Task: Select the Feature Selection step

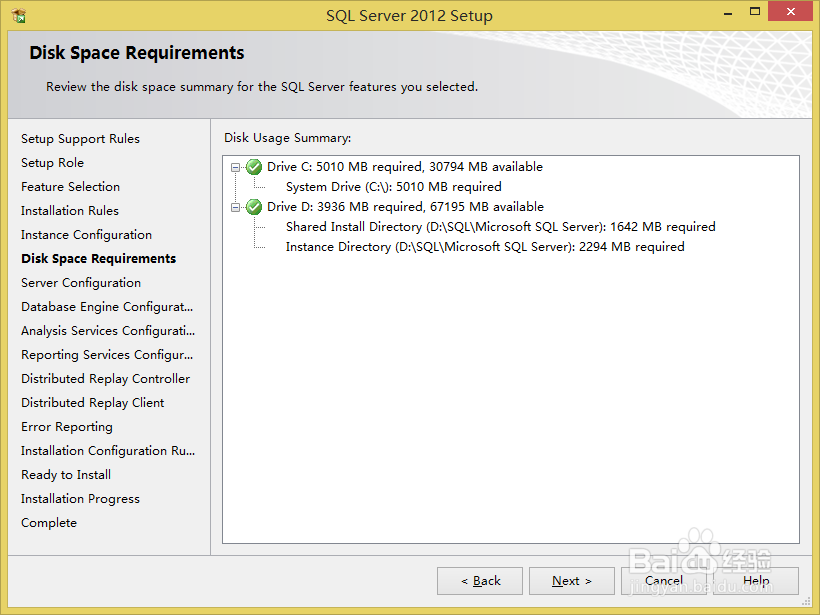Action: click(x=70, y=186)
